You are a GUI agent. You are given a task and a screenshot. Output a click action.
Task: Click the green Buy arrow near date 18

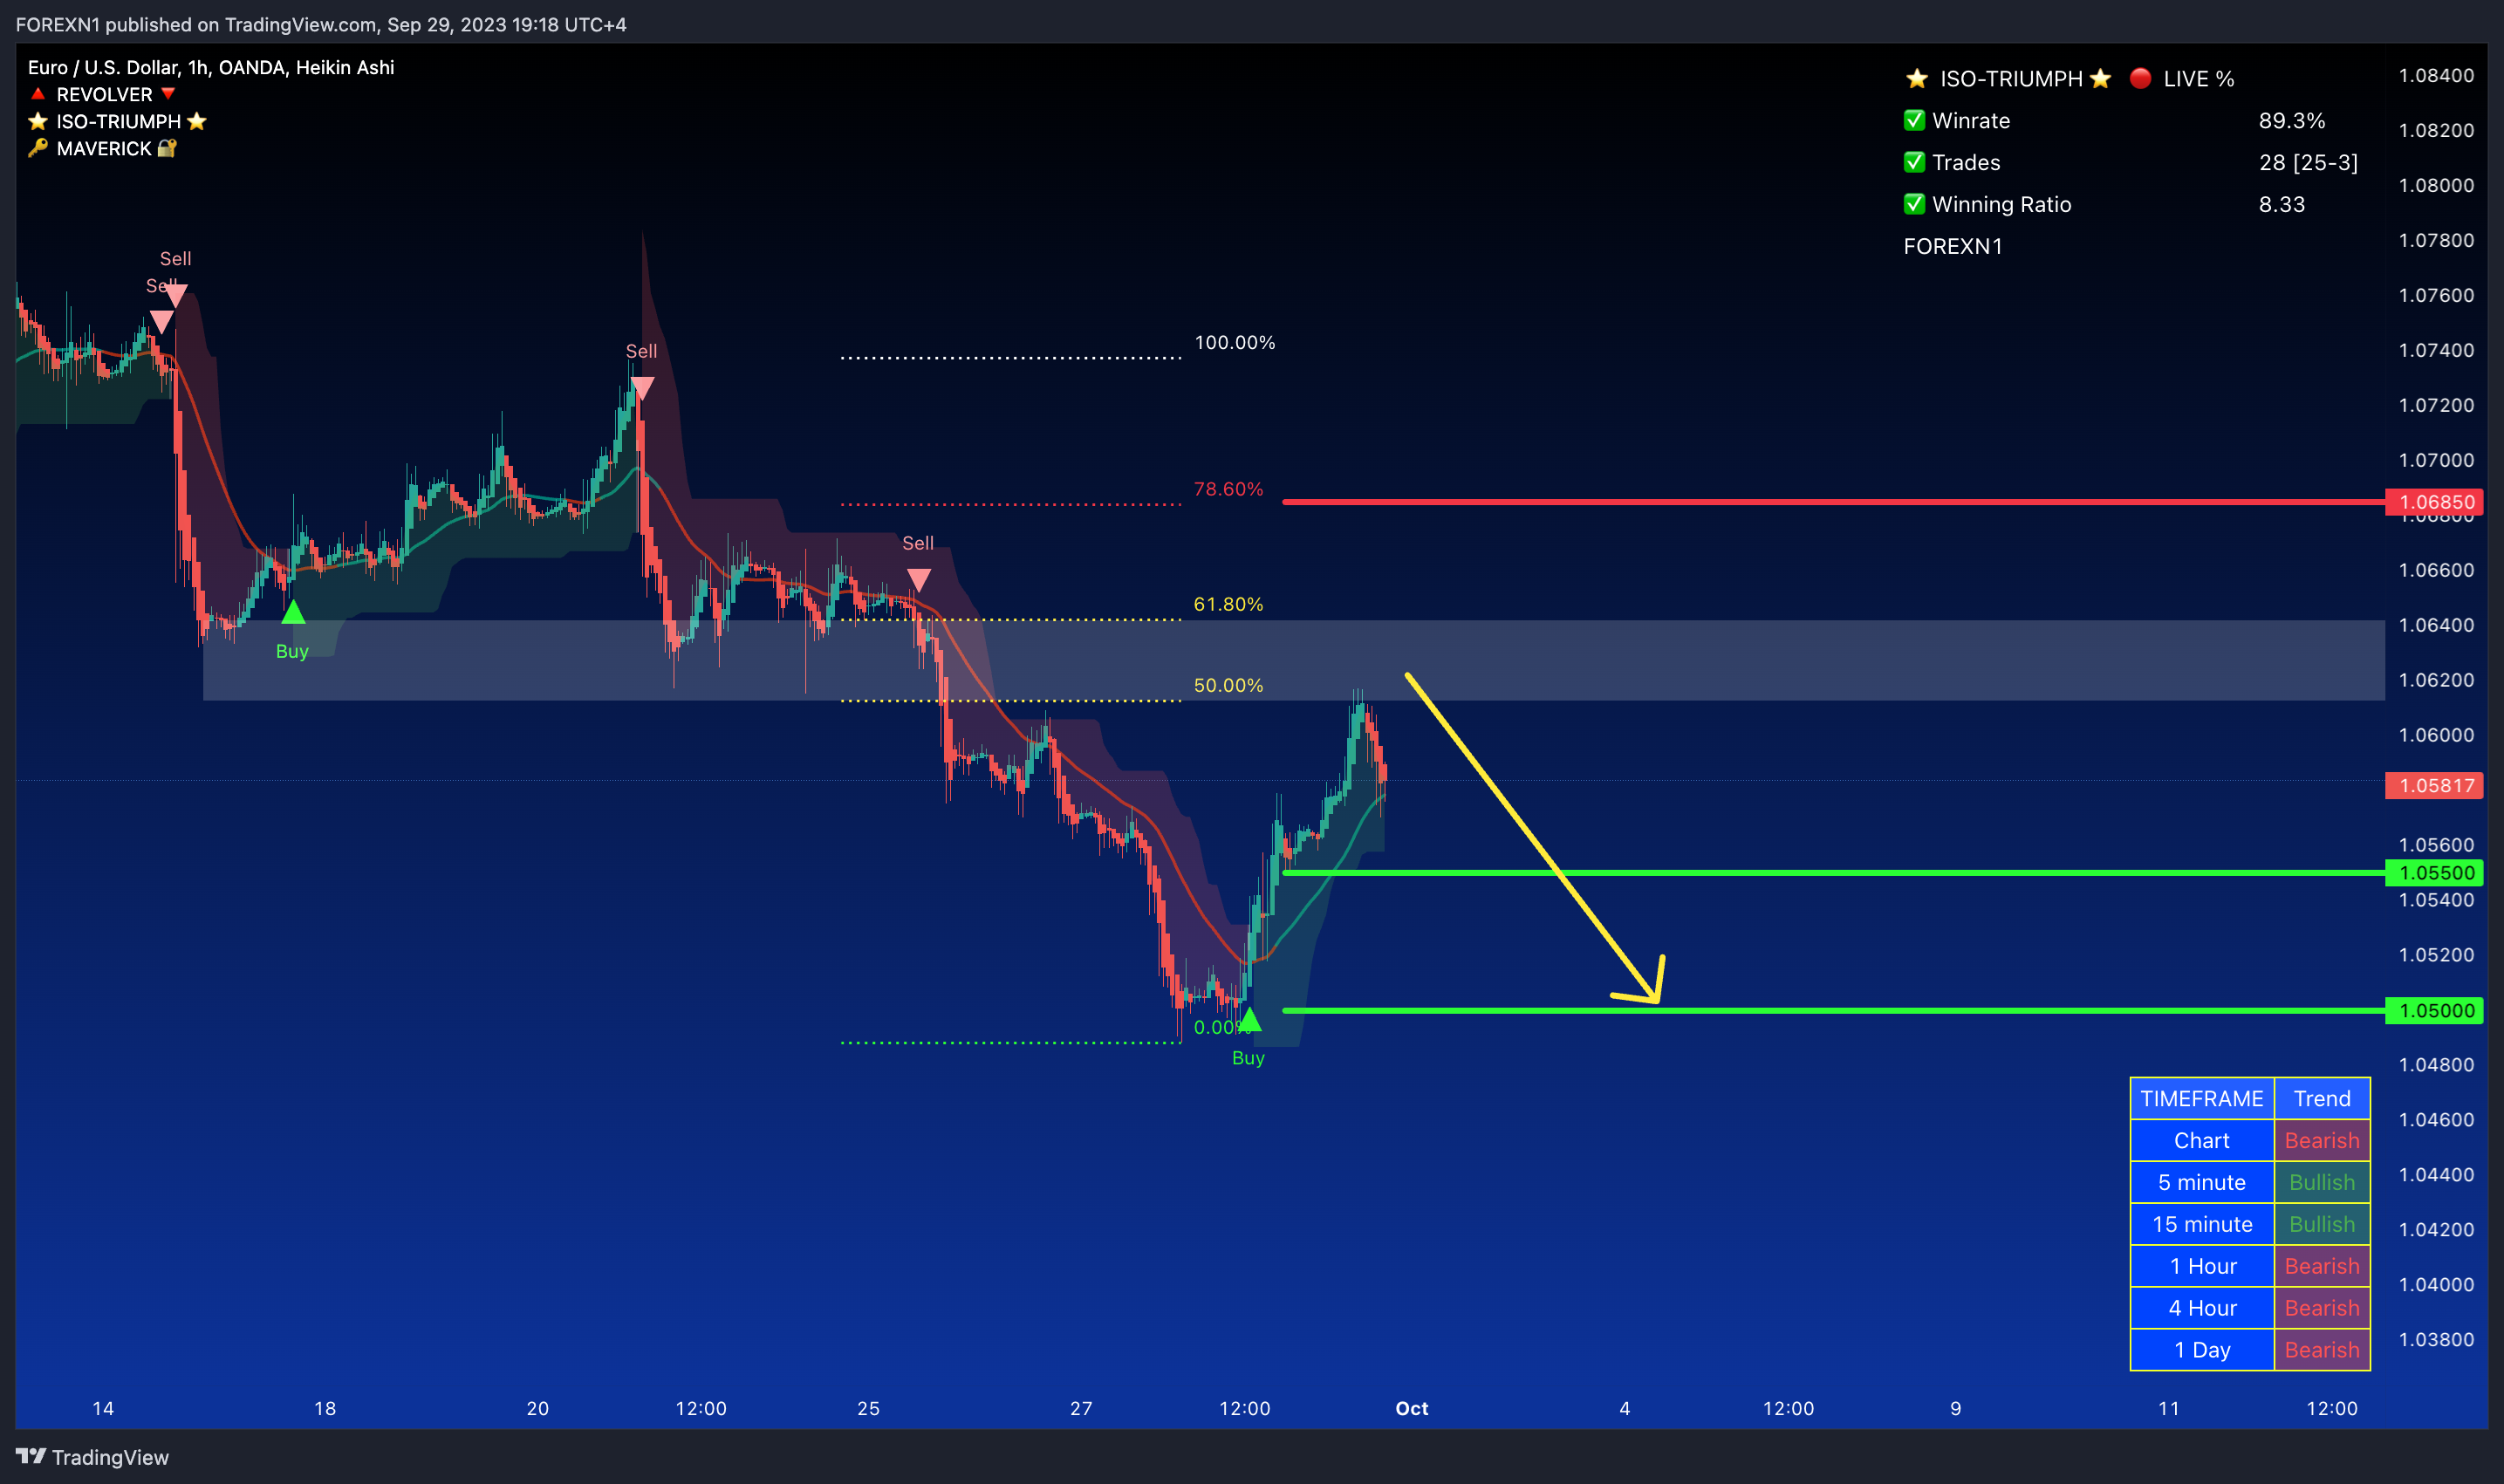click(x=293, y=612)
